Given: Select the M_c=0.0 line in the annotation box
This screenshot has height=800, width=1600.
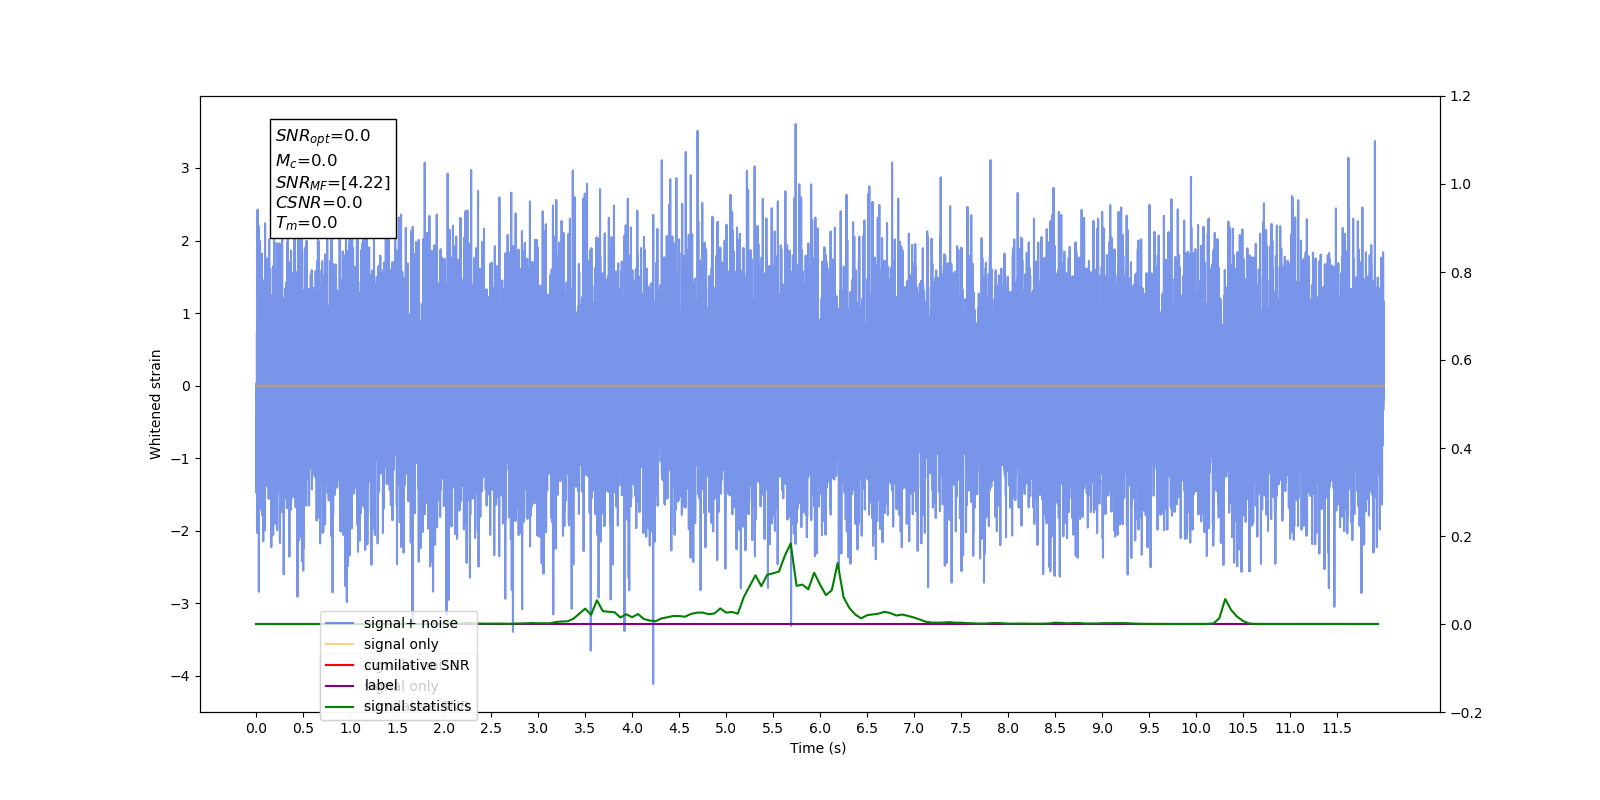Looking at the screenshot, I should pos(307,160).
